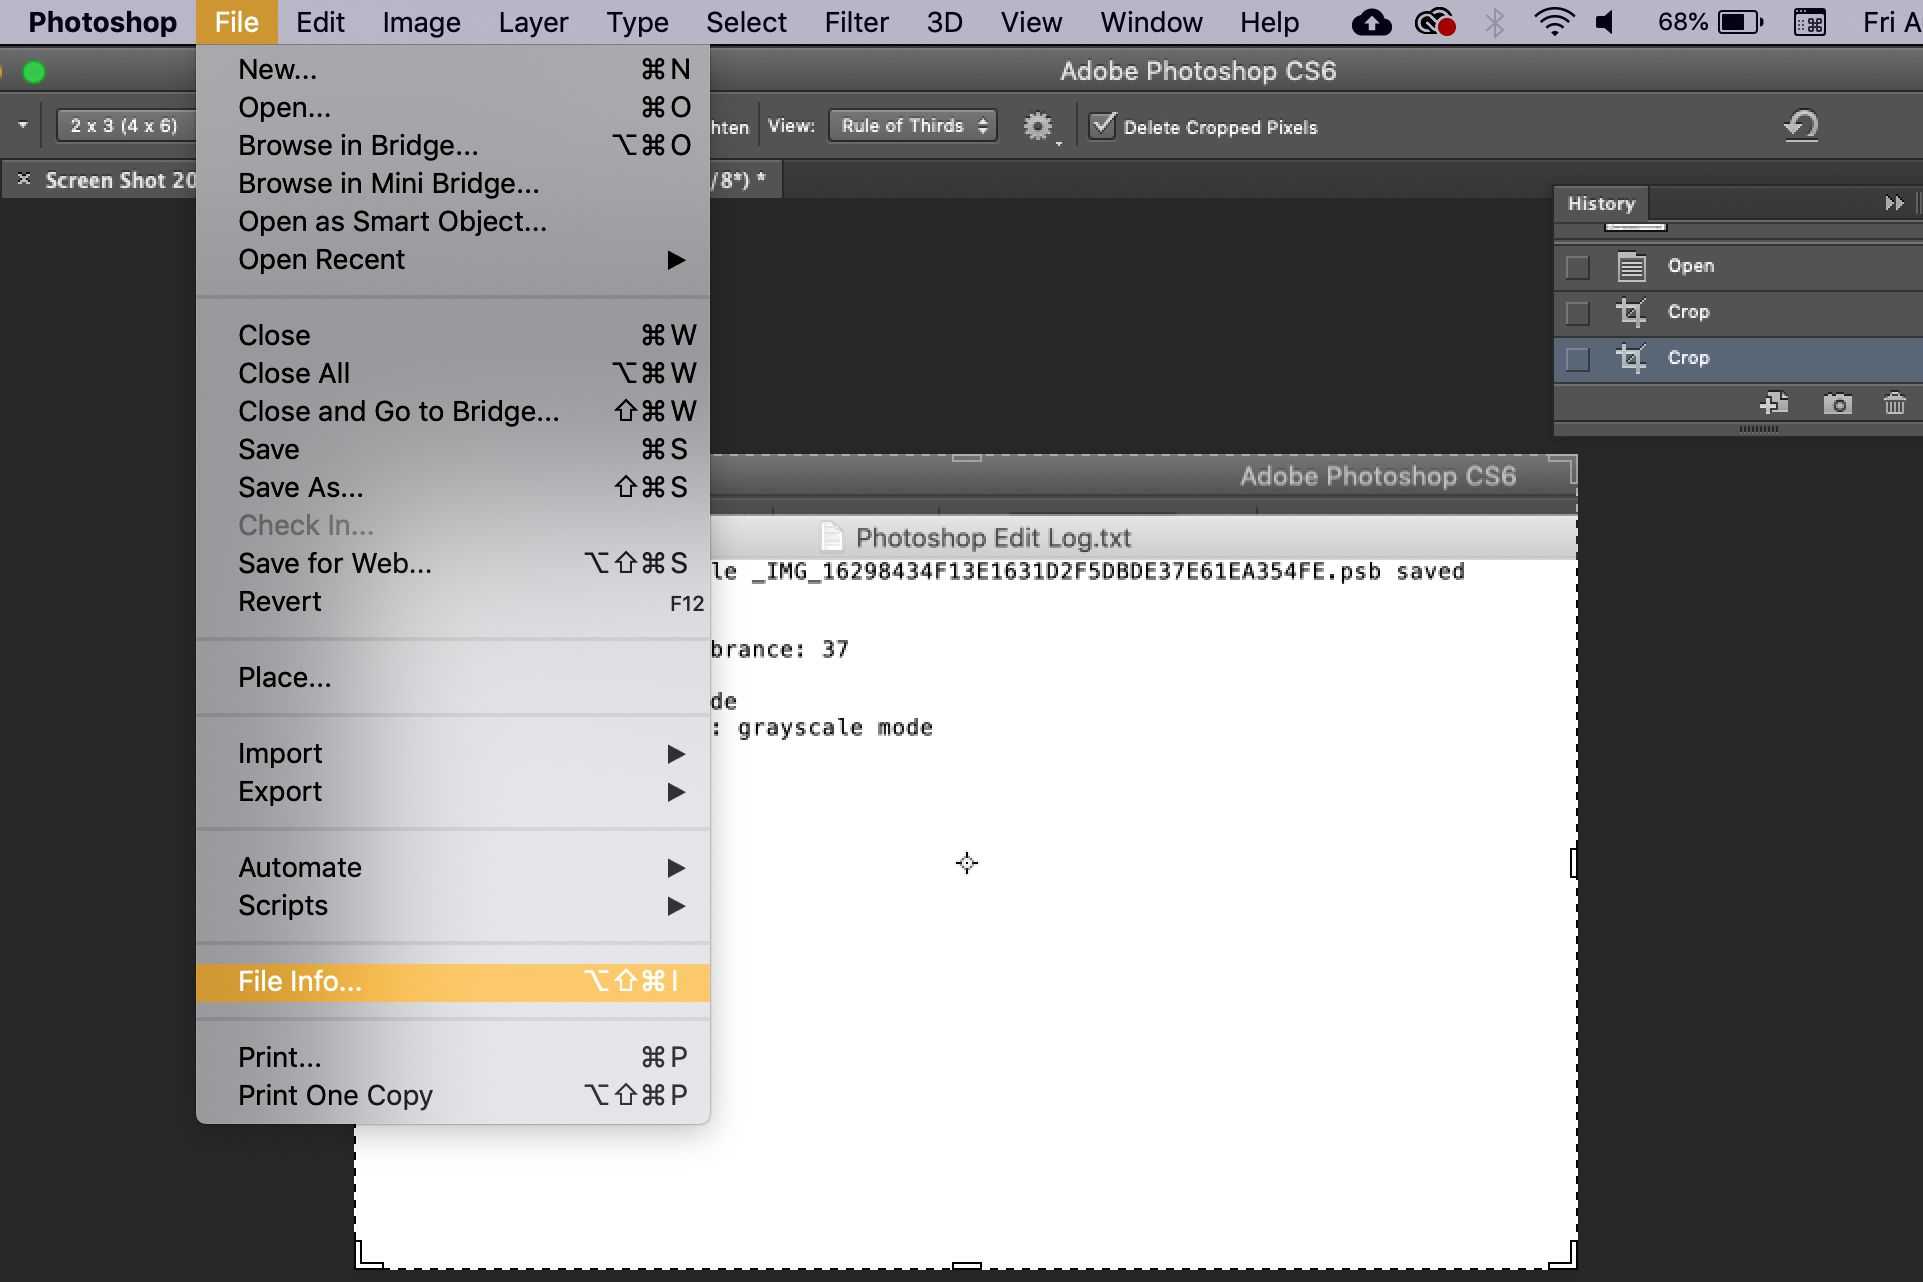Select Browse in Bridge...
Image resolution: width=1923 pixels, height=1282 pixels.
point(453,145)
